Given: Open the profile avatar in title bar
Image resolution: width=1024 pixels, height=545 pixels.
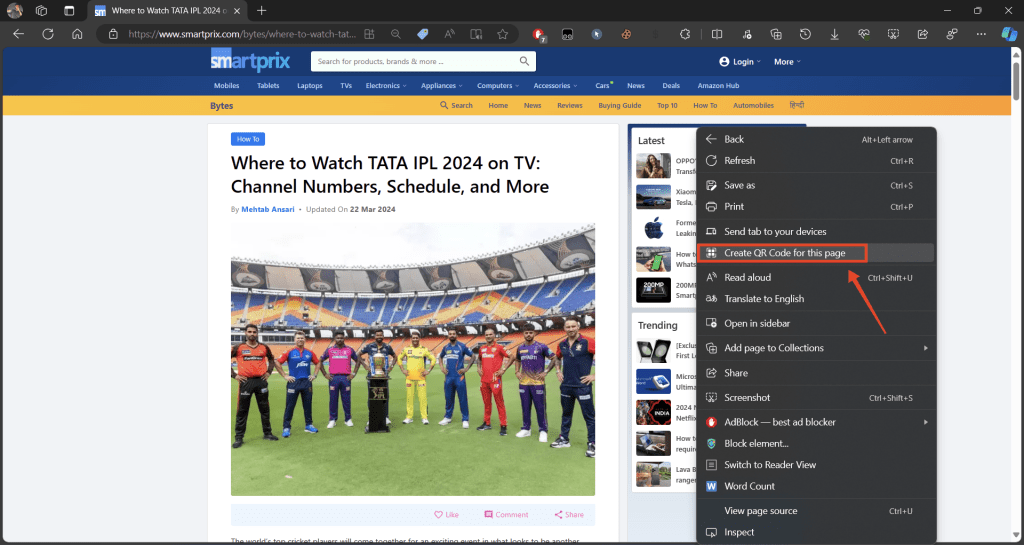Looking at the screenshot, I should pyautogui.click(x=14, y=10).
